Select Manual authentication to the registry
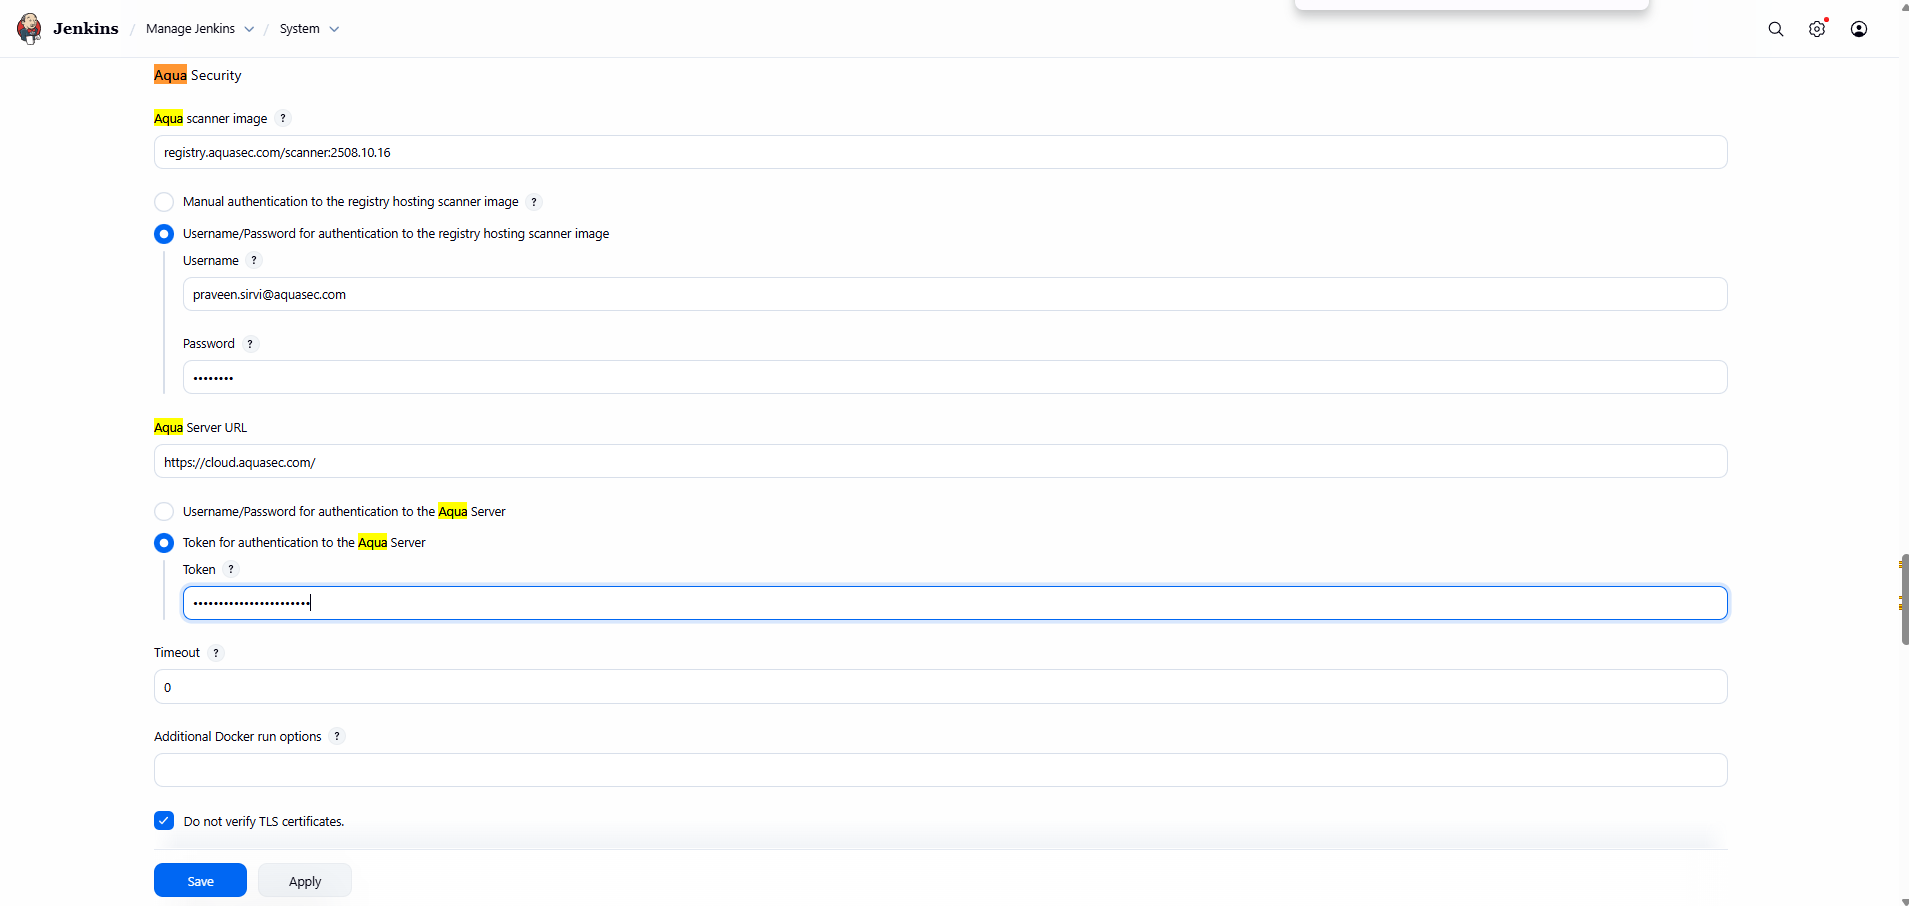Viewport: 1909px width, 906px height. [164, 202]
